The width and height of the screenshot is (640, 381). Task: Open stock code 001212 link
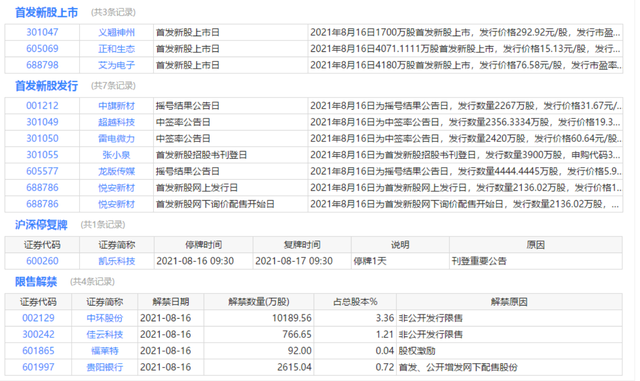tap(42, 106)
